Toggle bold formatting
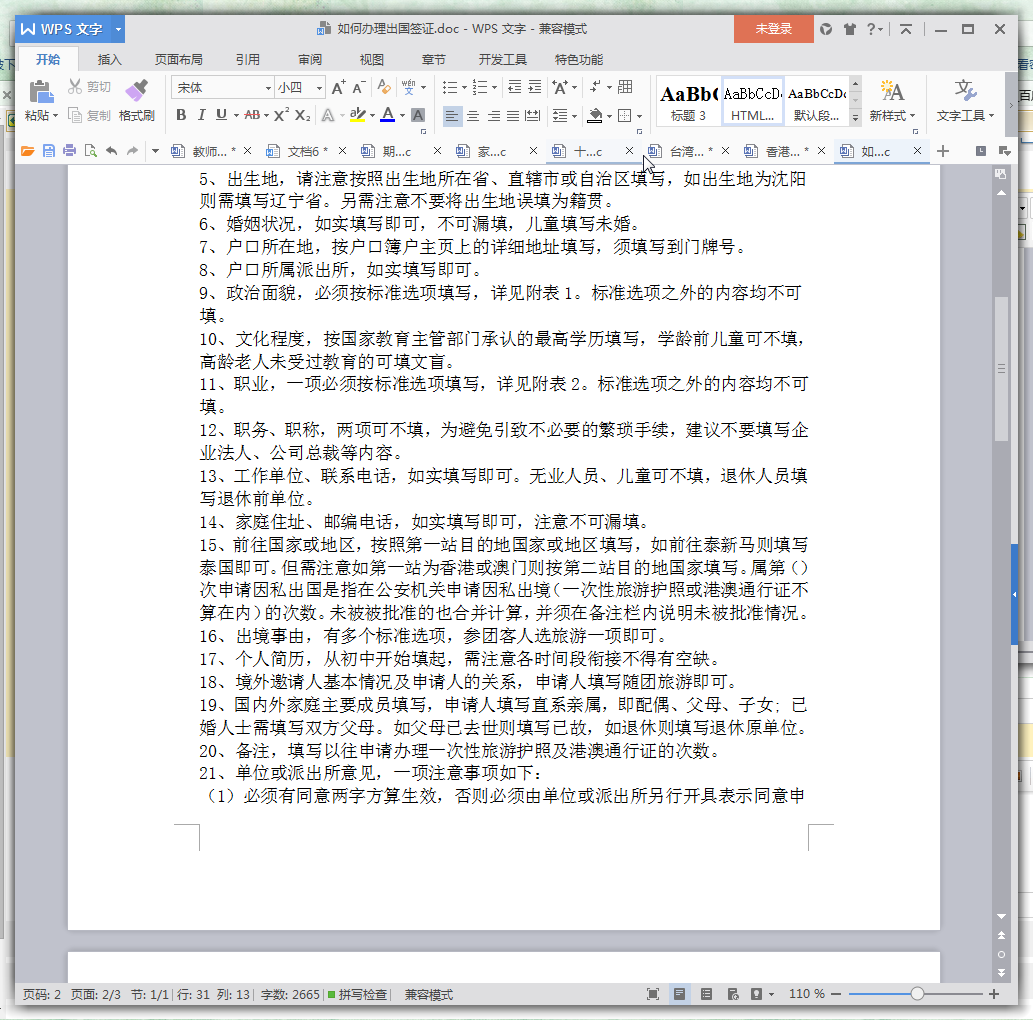1033x1020 pixels. pyautogui.click(x=181, y=115)
